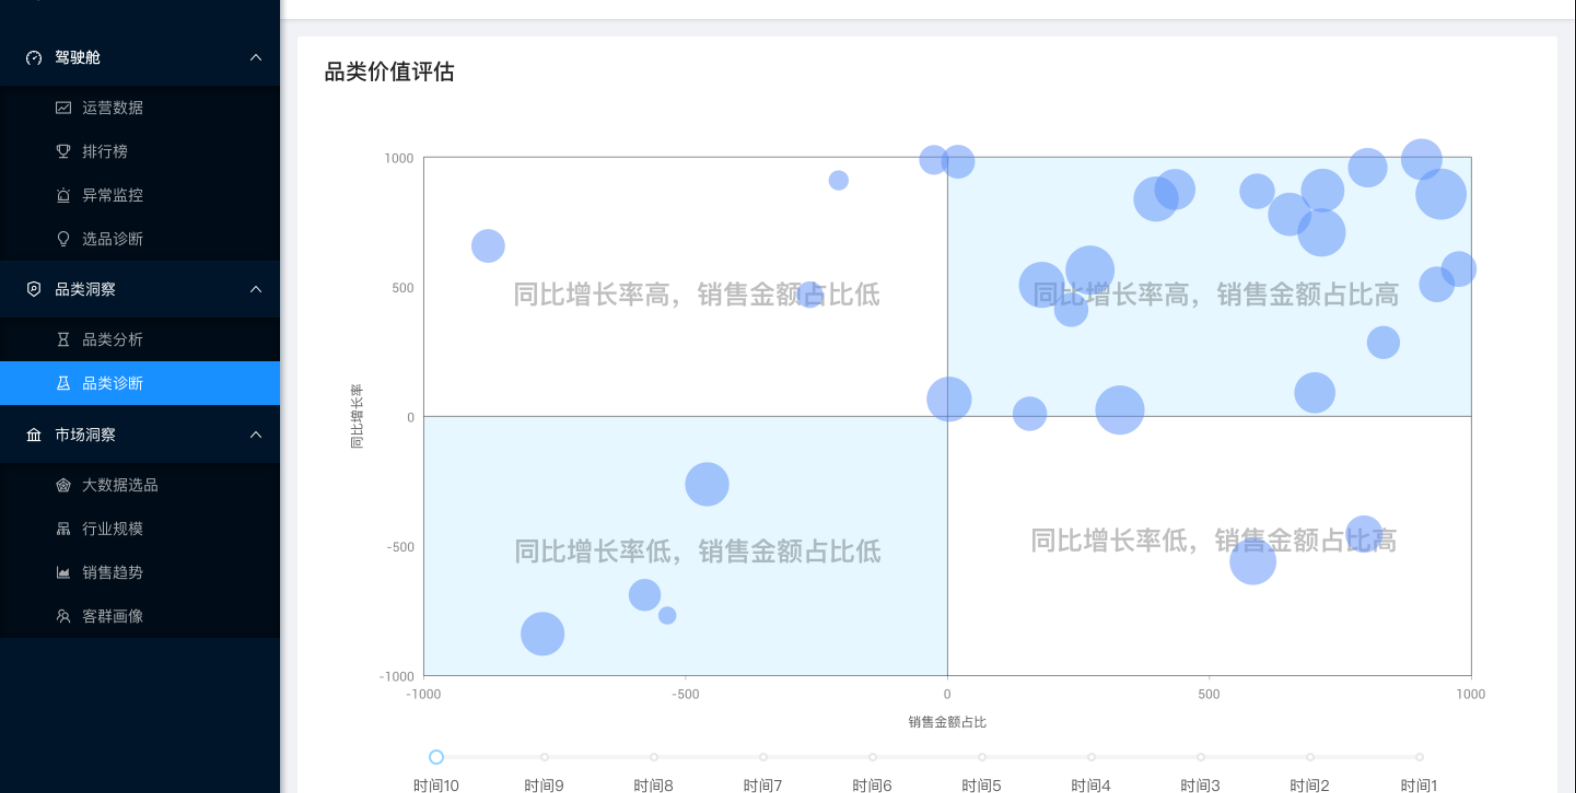
Task: Click the 时间3 timeline label
Action: [x=1200, y=786]
